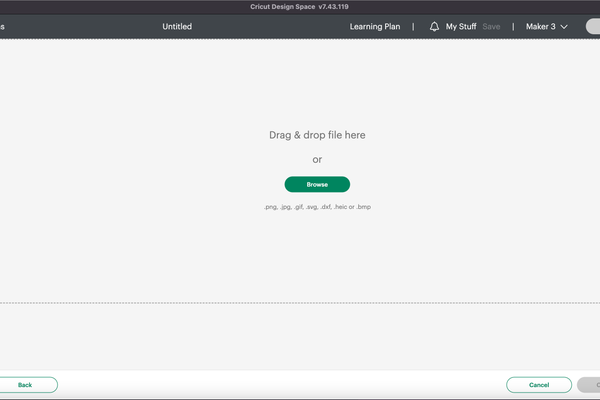The image size is (600, 400).
Task: Click the Cricut Design Space title bar
Action: (x=282, y=6)
